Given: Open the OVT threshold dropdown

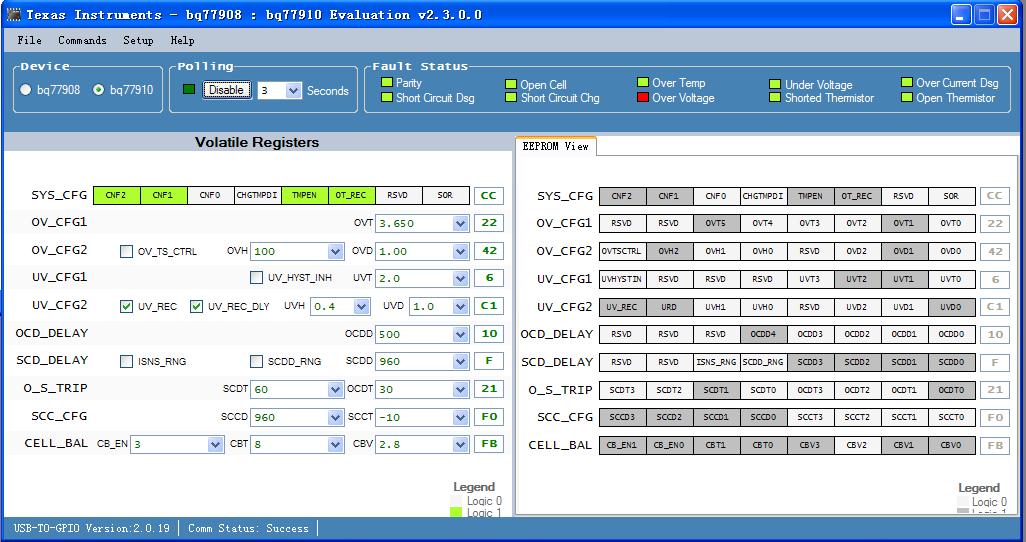Looking at the screenshot, I should [x=460, y=224].
